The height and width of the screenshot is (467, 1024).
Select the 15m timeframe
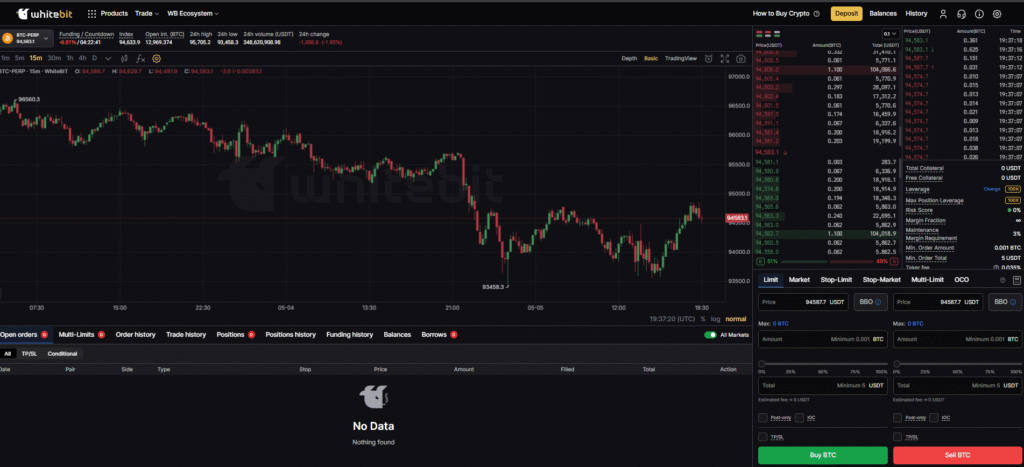point(36,58)
